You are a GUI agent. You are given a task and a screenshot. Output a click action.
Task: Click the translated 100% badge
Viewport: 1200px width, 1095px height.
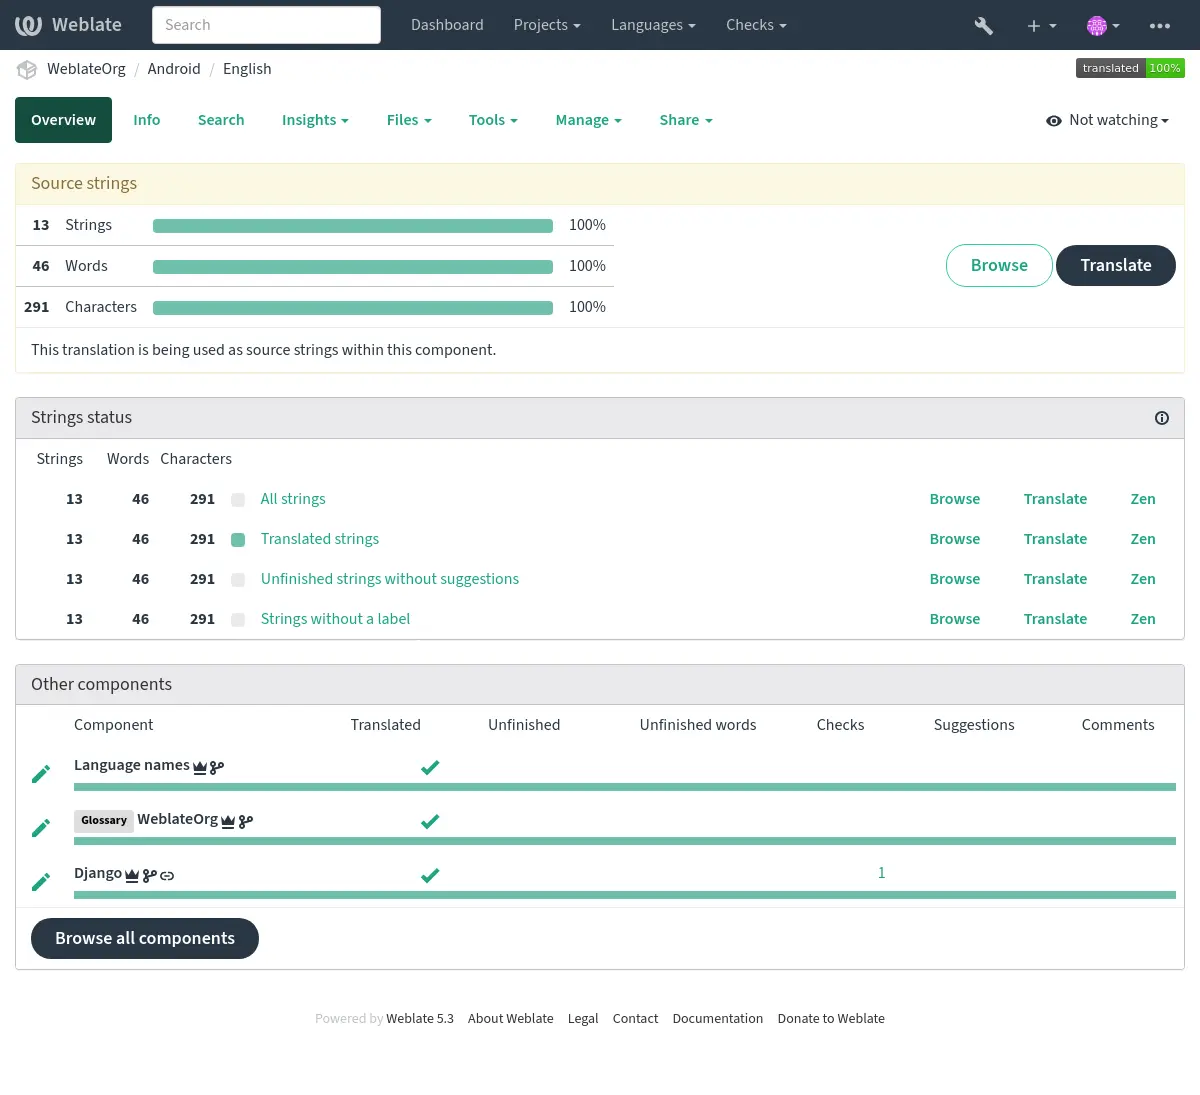click(1130, 68)
